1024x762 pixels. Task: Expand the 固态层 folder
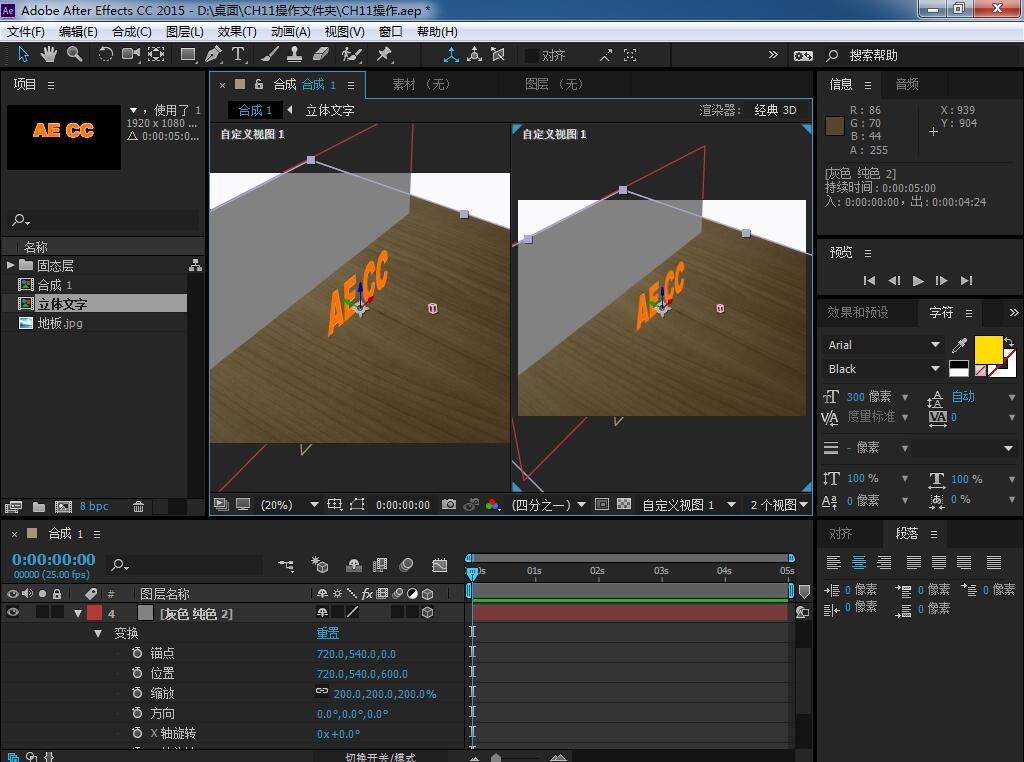tap(10, 265)
